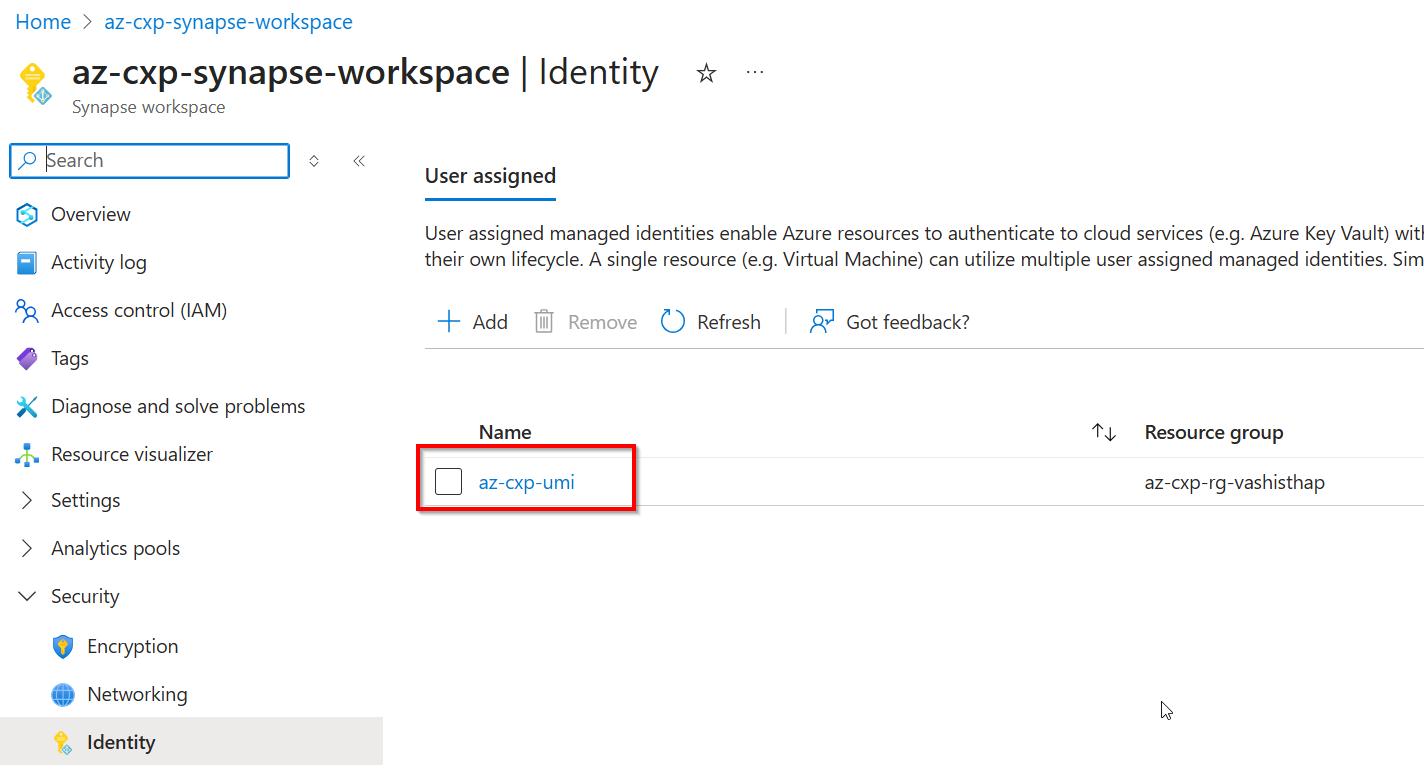The image size is (1424, 774).
Task: Sort by the Name column header
Action: 505,433
